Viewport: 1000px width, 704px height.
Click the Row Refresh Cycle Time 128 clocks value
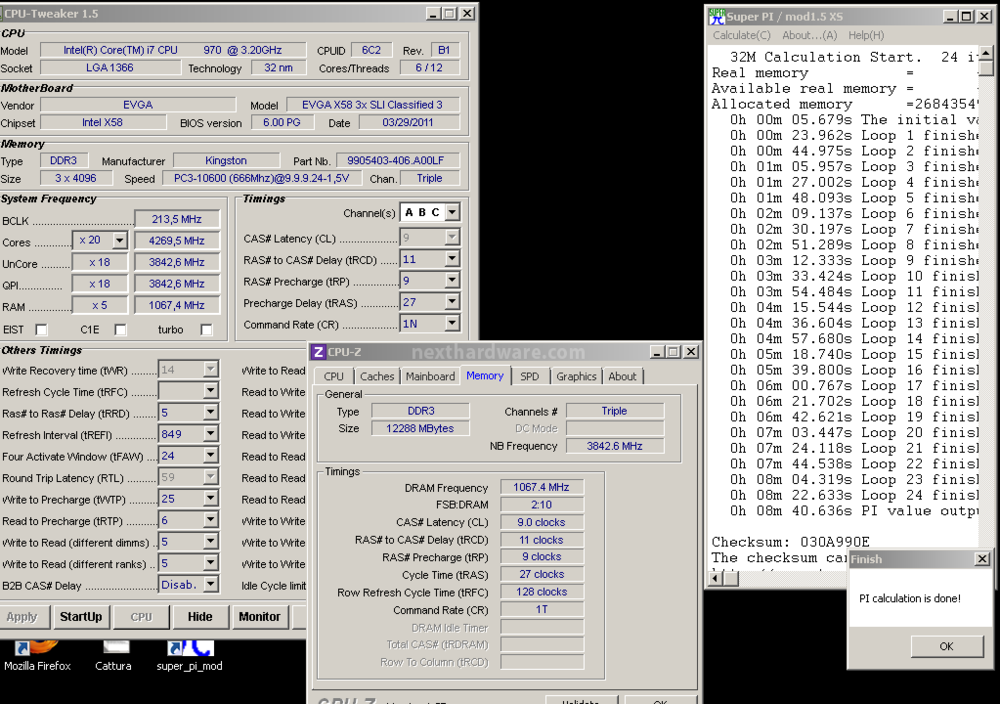pyautogui.click(x=541, y=592)
